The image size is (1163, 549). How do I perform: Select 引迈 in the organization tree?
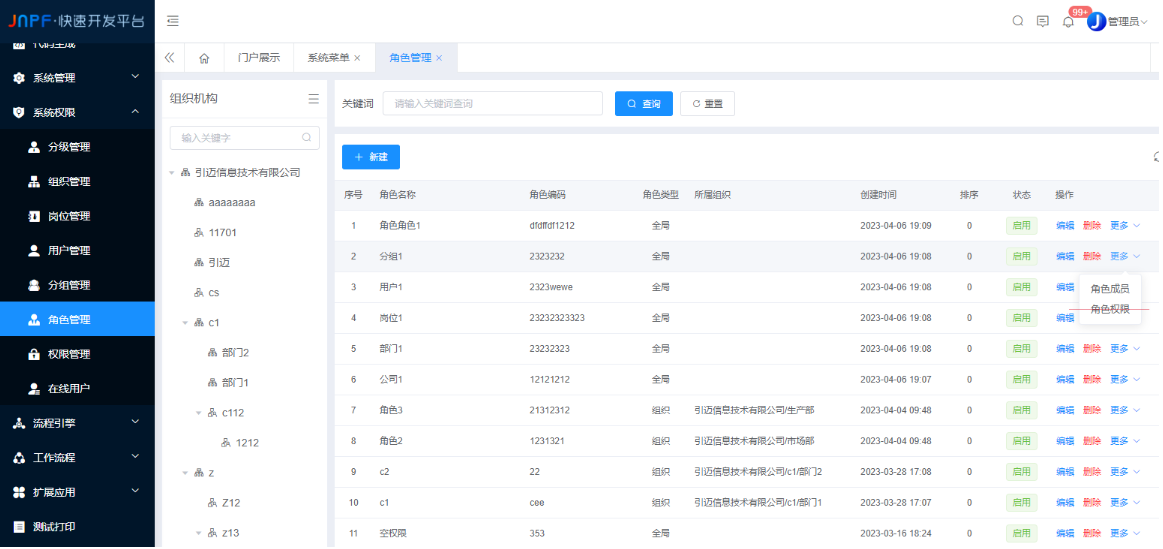(219, 263)
